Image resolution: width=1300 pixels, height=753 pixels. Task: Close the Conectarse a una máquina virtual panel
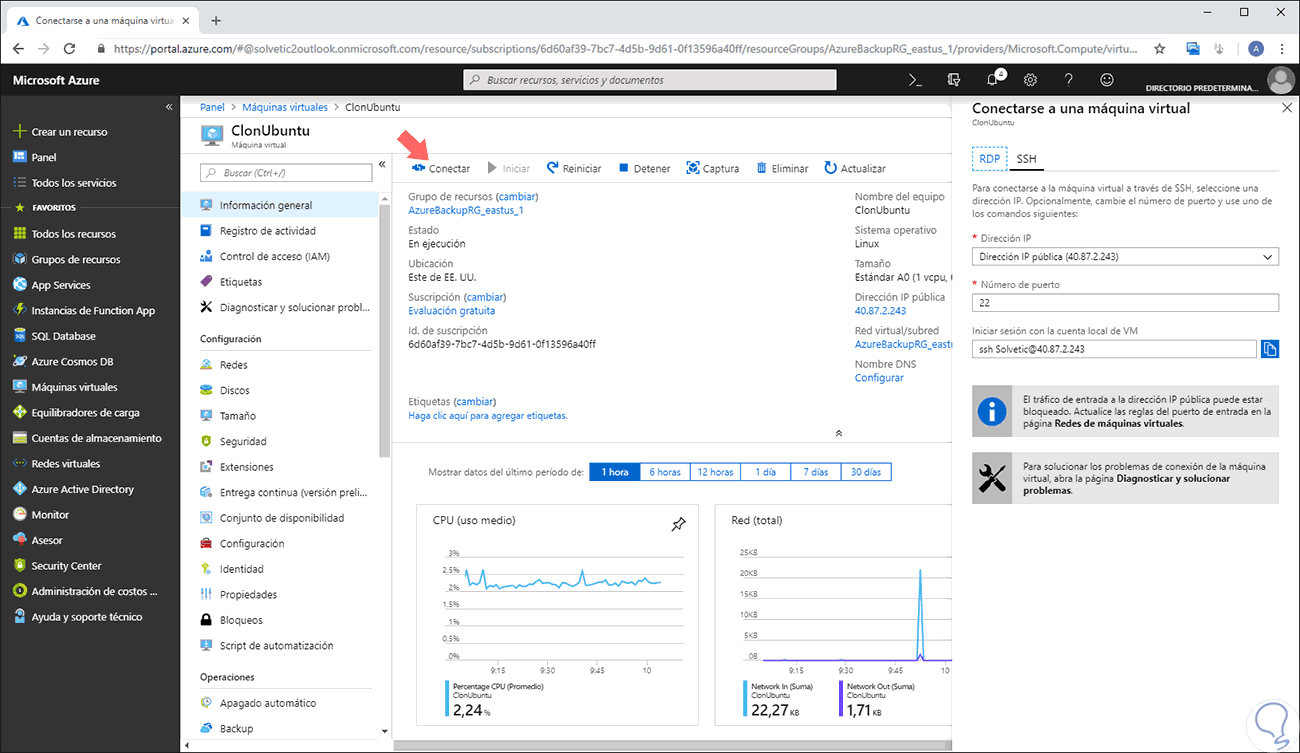1287,108
